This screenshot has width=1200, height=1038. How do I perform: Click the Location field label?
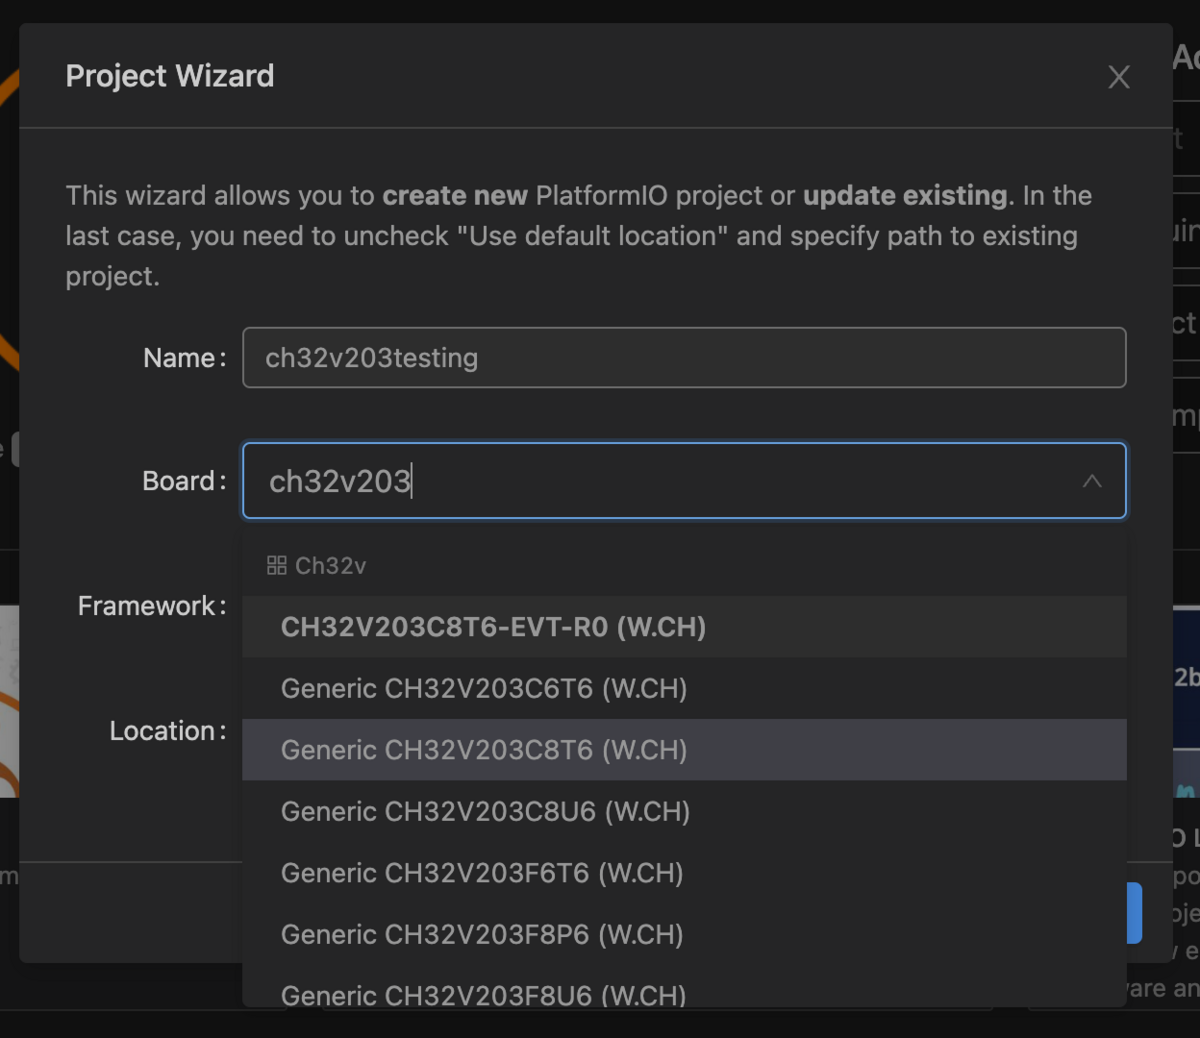click(168, 731)
